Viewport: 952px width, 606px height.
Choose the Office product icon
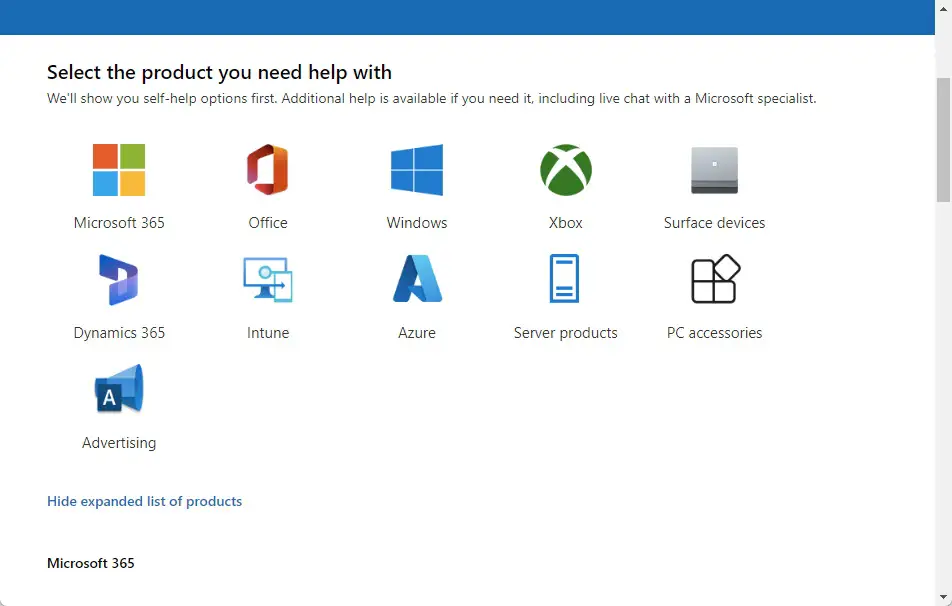[268, 170]
